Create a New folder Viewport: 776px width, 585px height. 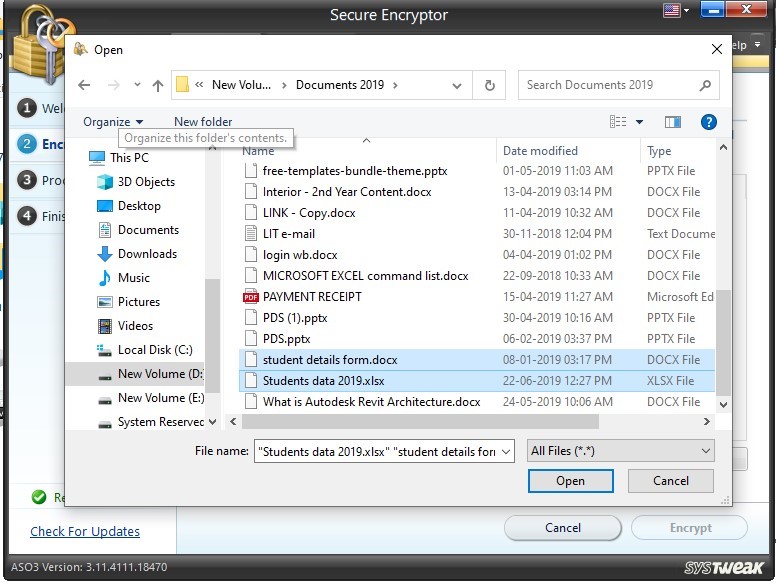(x=203, y=122)
